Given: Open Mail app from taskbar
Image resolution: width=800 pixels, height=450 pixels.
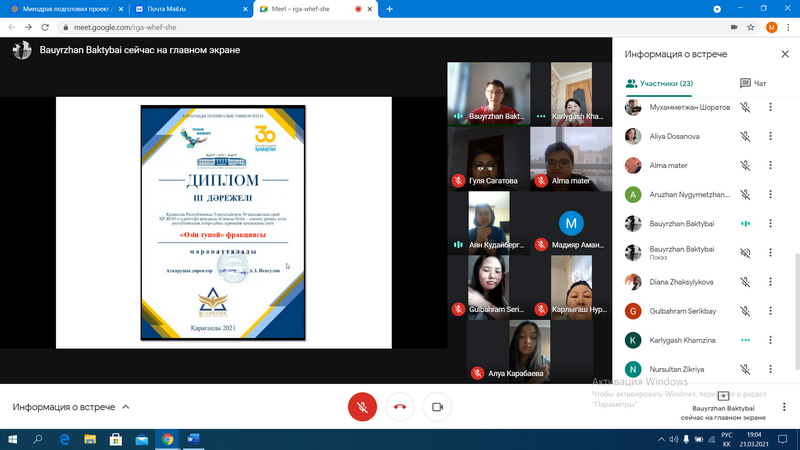Looking at the screenshot, I should click(x=141, y=439).
